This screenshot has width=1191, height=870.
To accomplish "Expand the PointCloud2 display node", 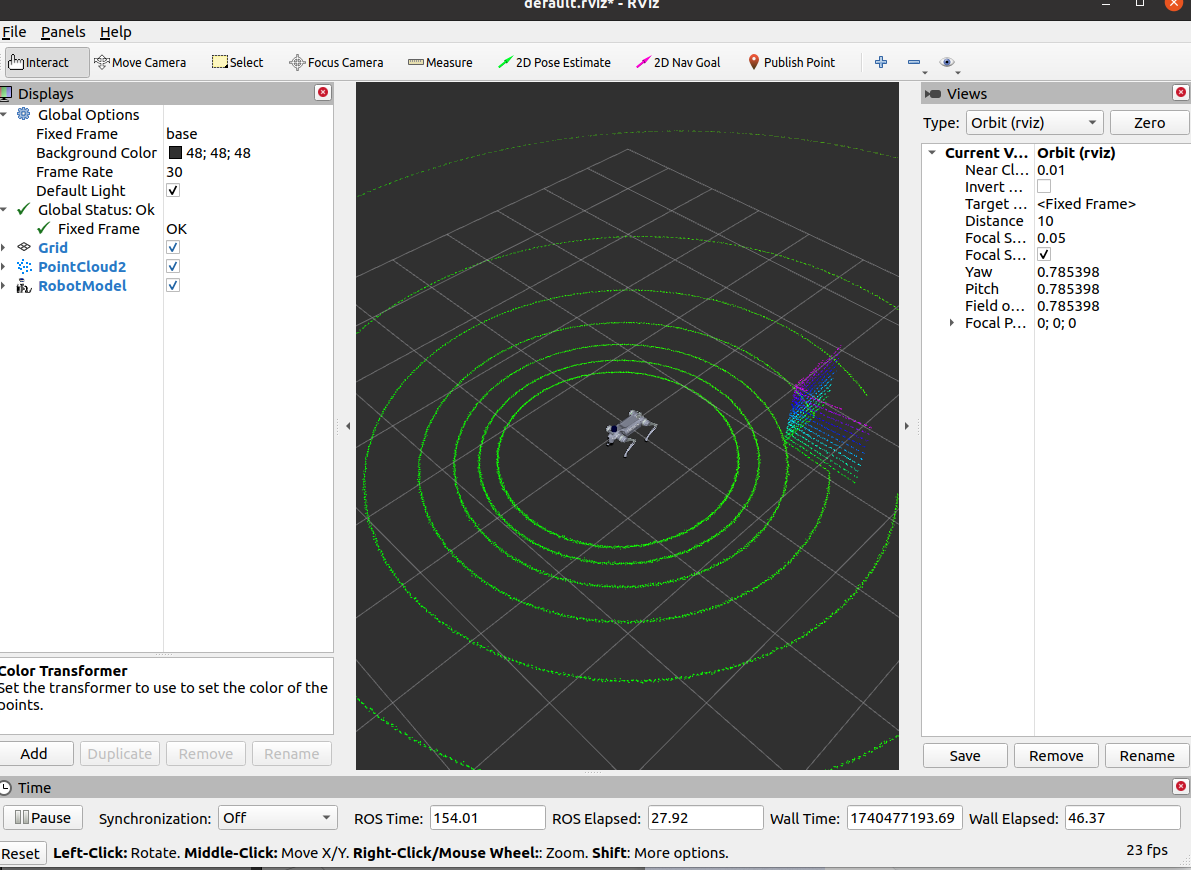I will pyautogui.click(x=5, y=266).
